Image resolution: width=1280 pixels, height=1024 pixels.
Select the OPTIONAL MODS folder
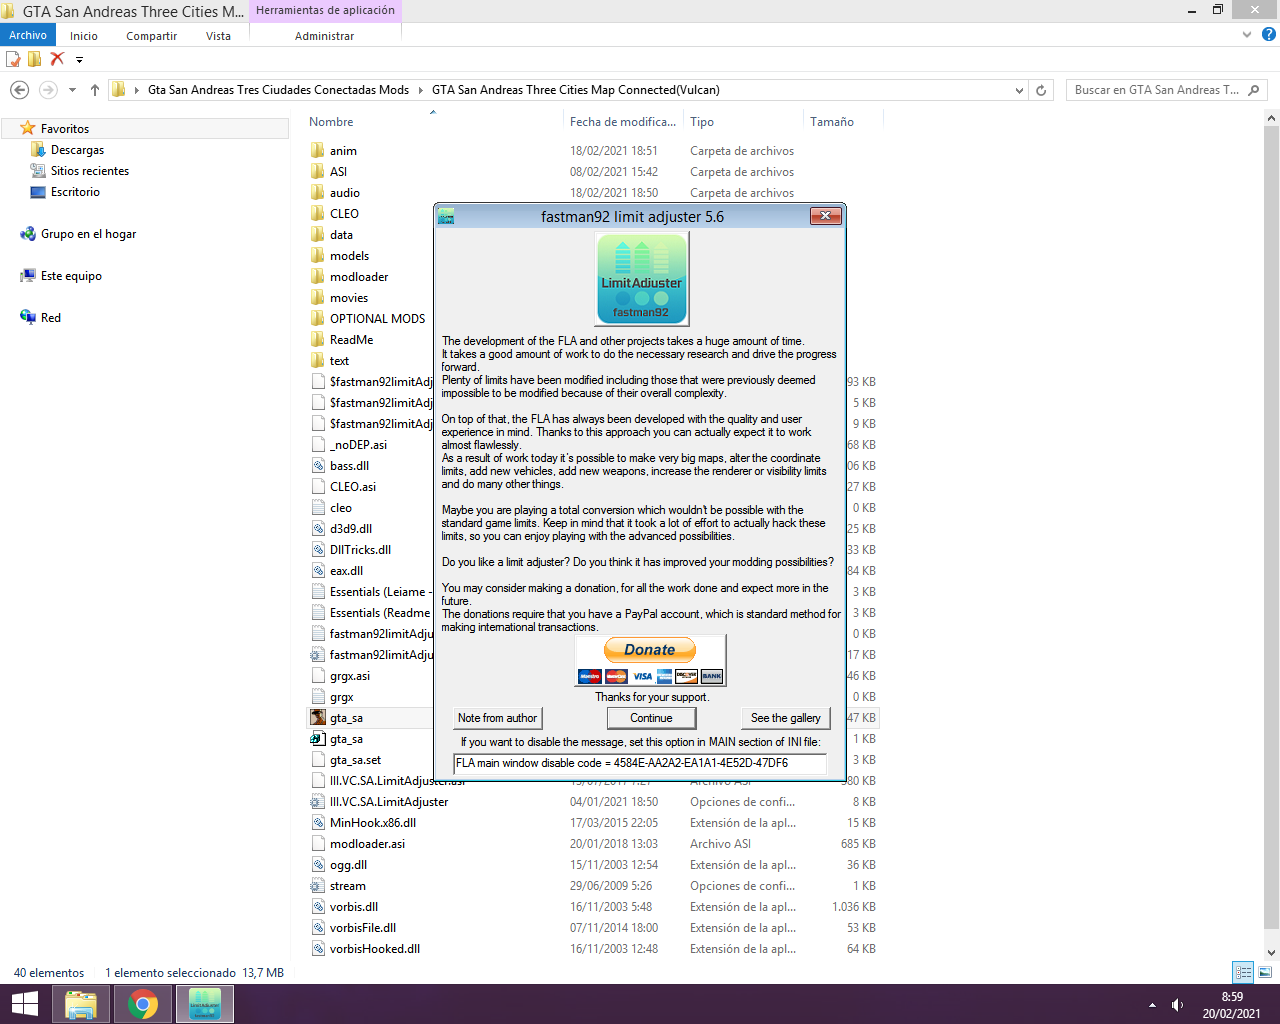coord(377,319)
